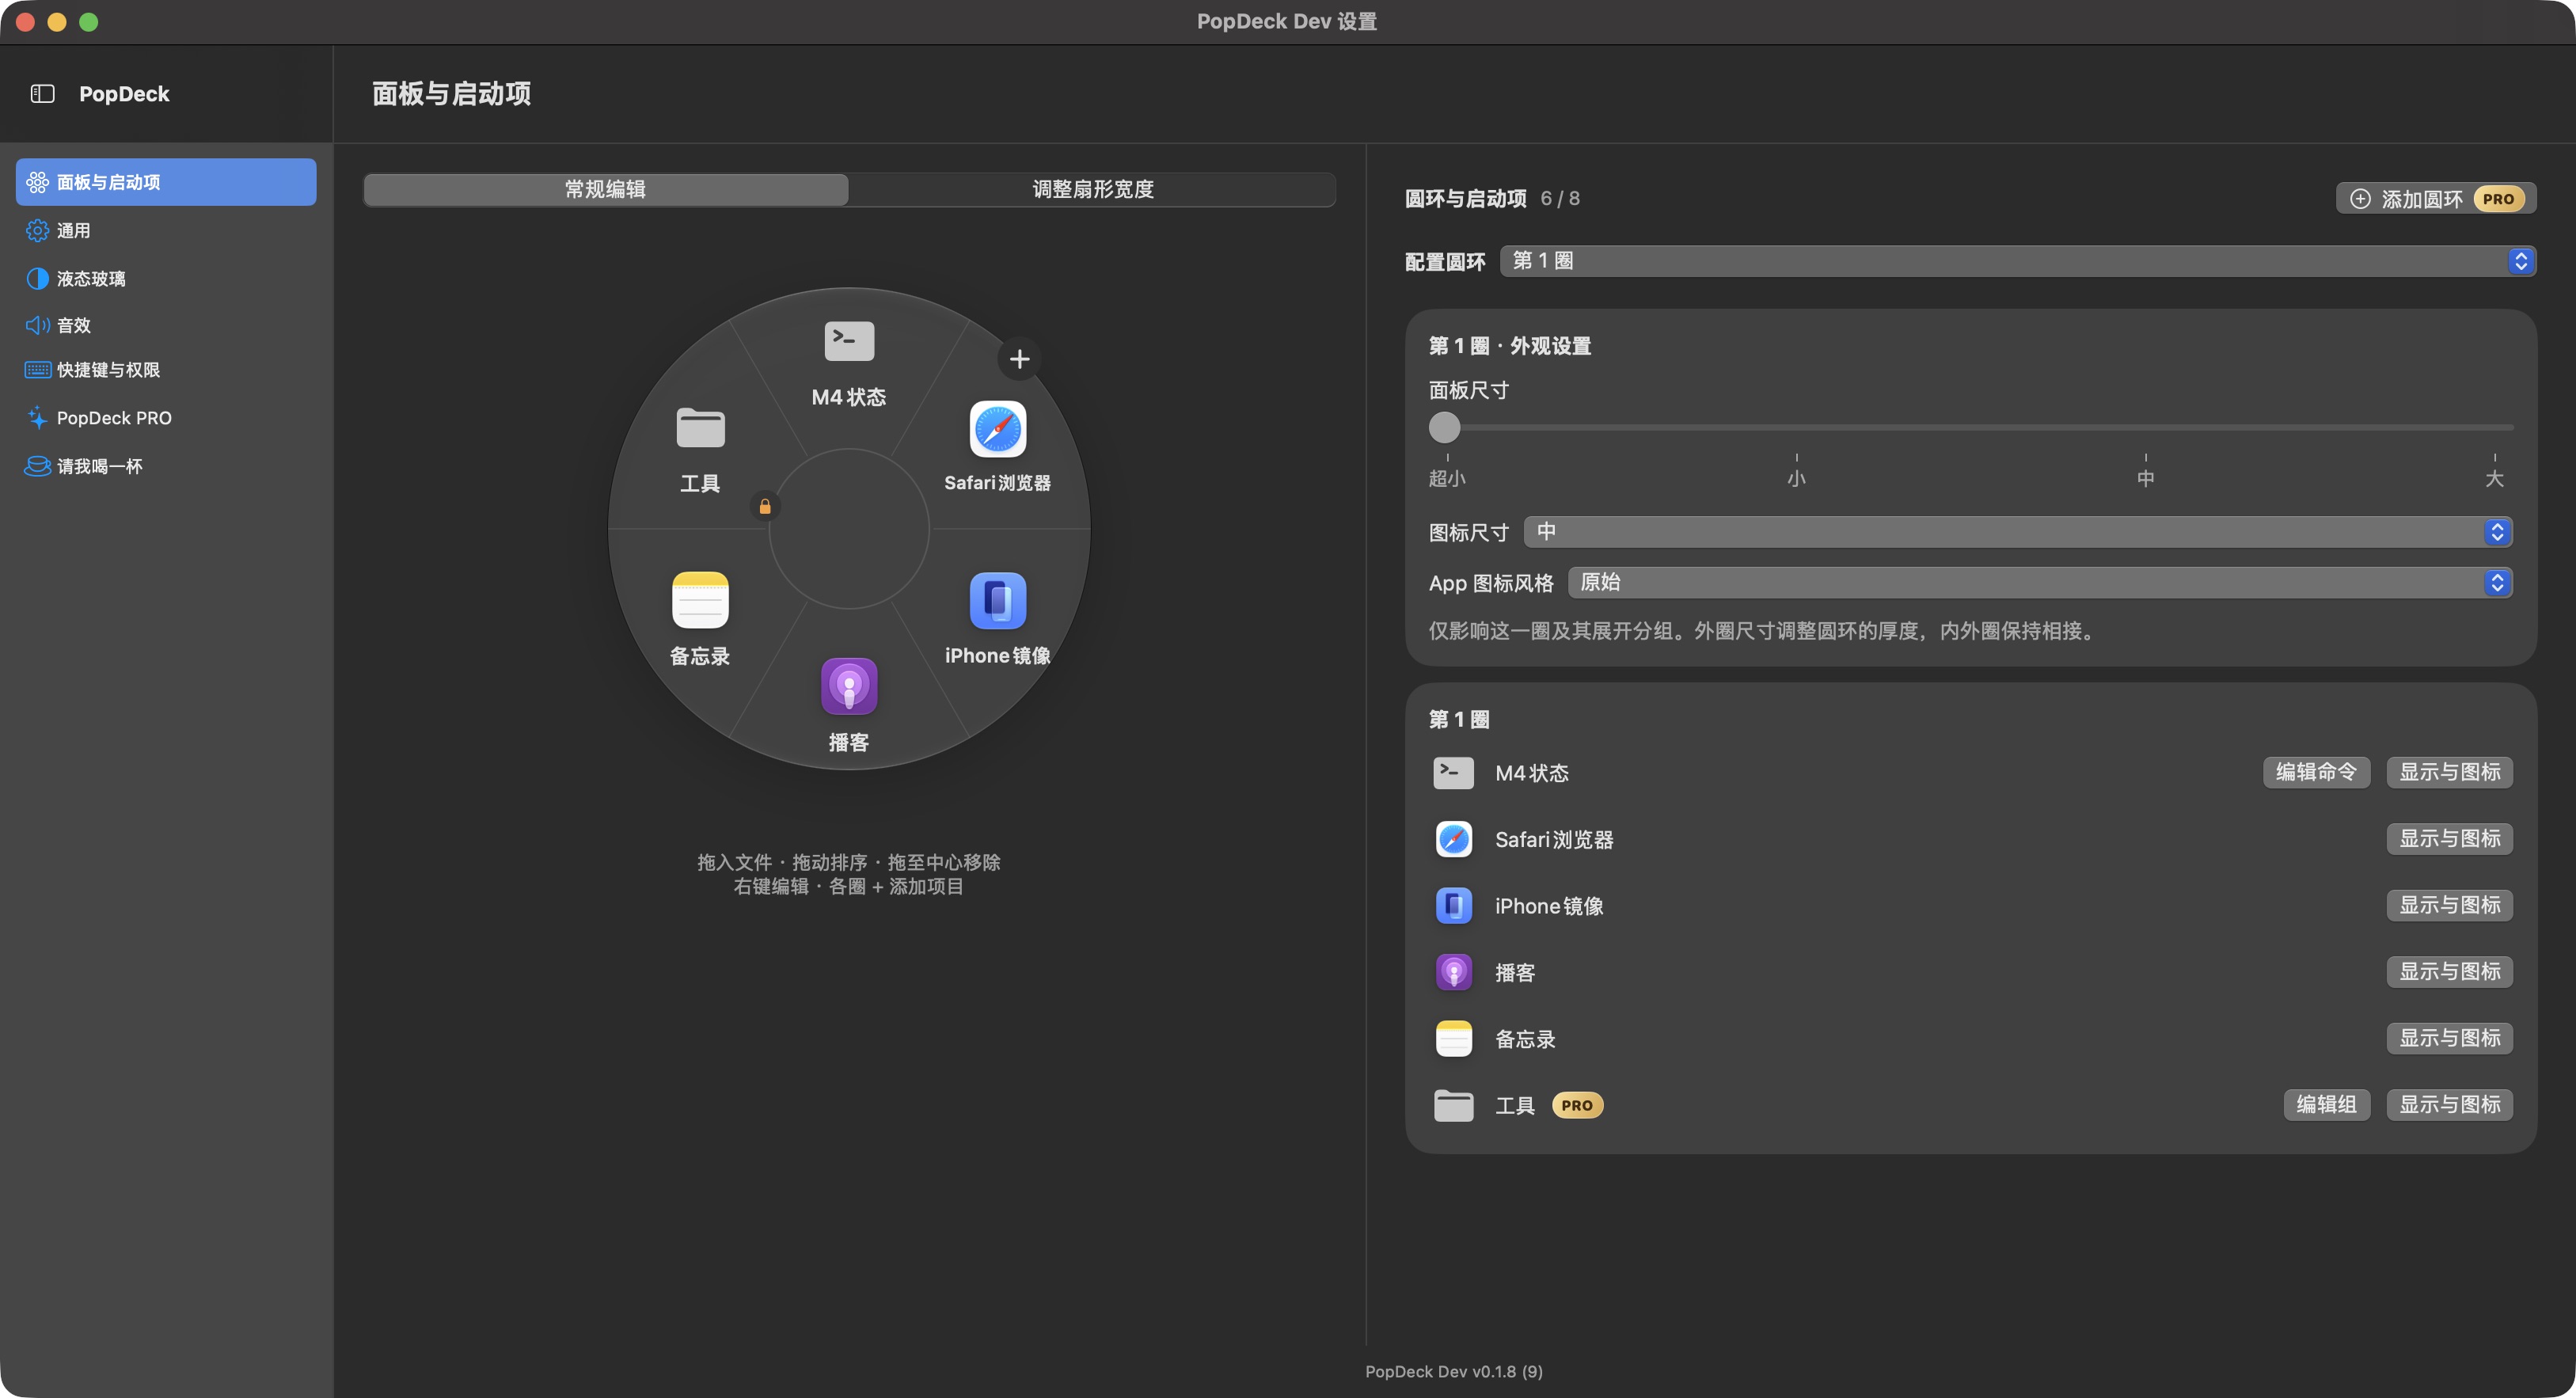Click the iPhone镜像 icon in the list

[1454, 906]
